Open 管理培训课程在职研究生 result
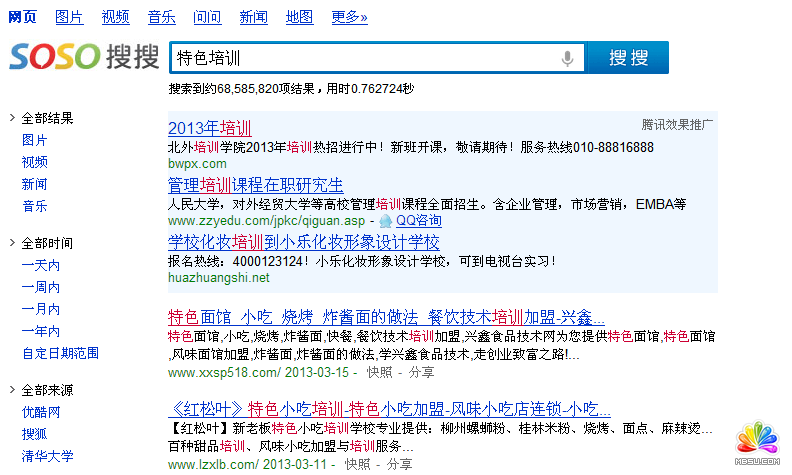The width and height of the screenshot is (792, 475). tap(255, 185)
